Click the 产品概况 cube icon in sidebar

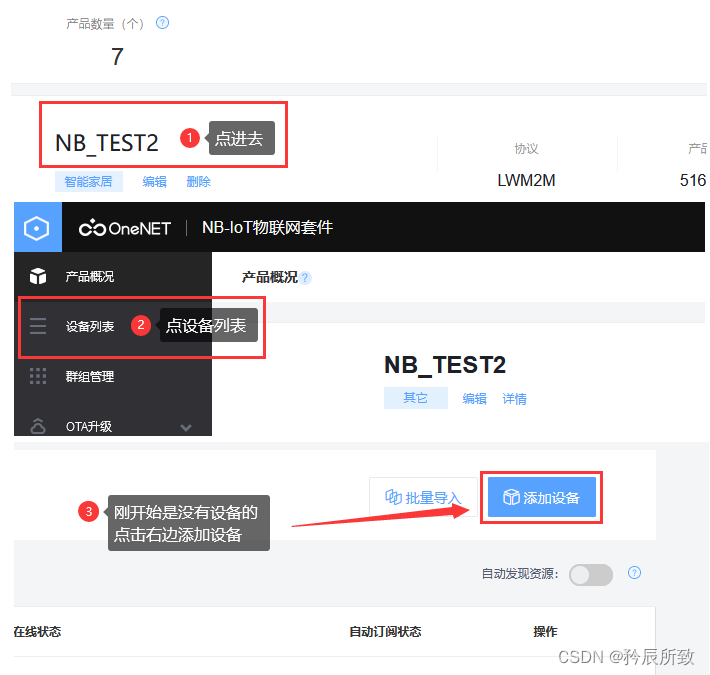tap(38, 276)
